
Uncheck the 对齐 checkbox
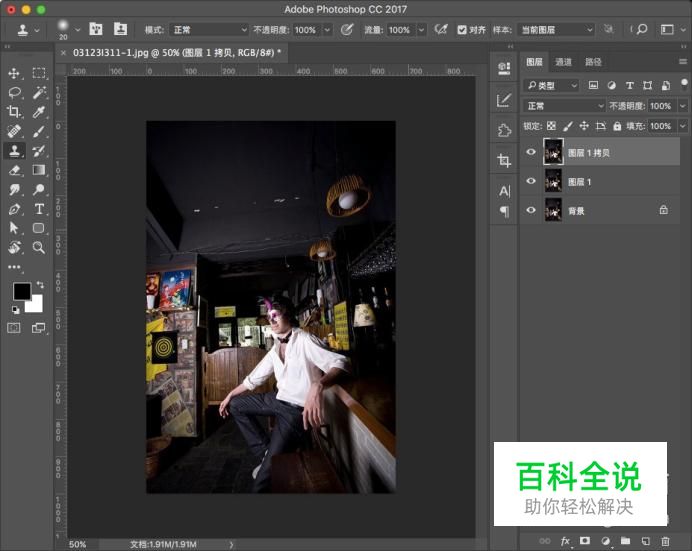tap(461, 30)
